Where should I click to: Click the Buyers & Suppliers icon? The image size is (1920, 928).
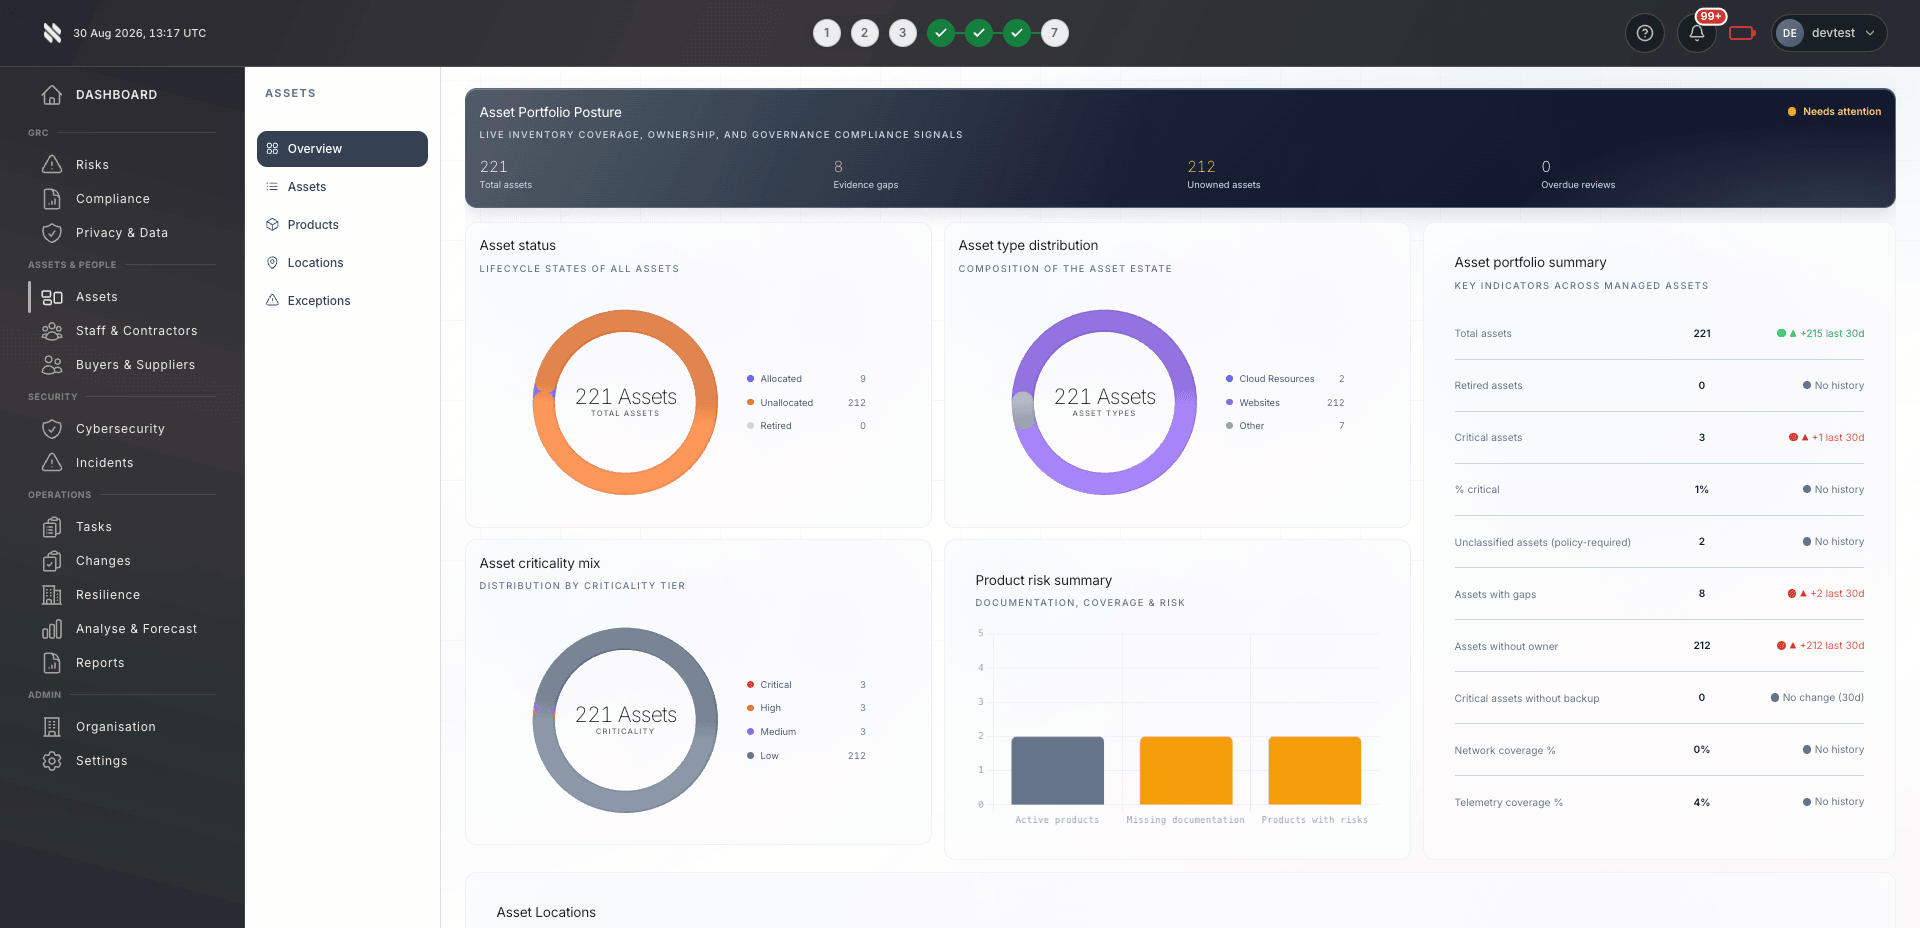[52, 365]
